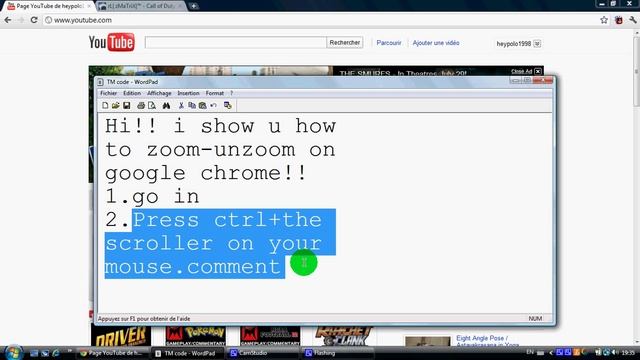This screenshot has width=640, height=360.
Task: Click the 'Hi!! i show u how' line
Action: point(220,126)
